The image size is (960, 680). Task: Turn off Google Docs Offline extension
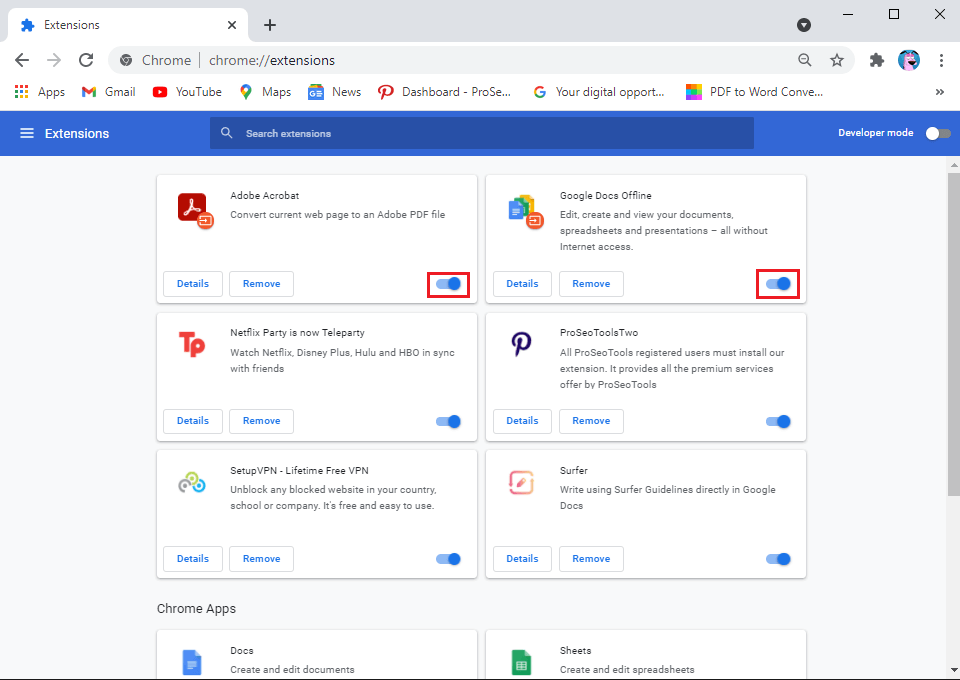[778, 284]
